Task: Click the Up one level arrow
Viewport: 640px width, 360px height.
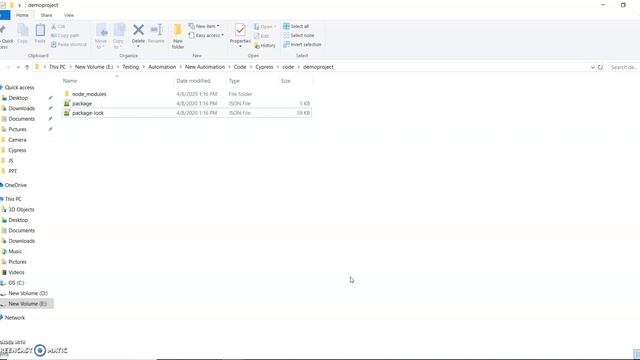Action: [27, 67]
